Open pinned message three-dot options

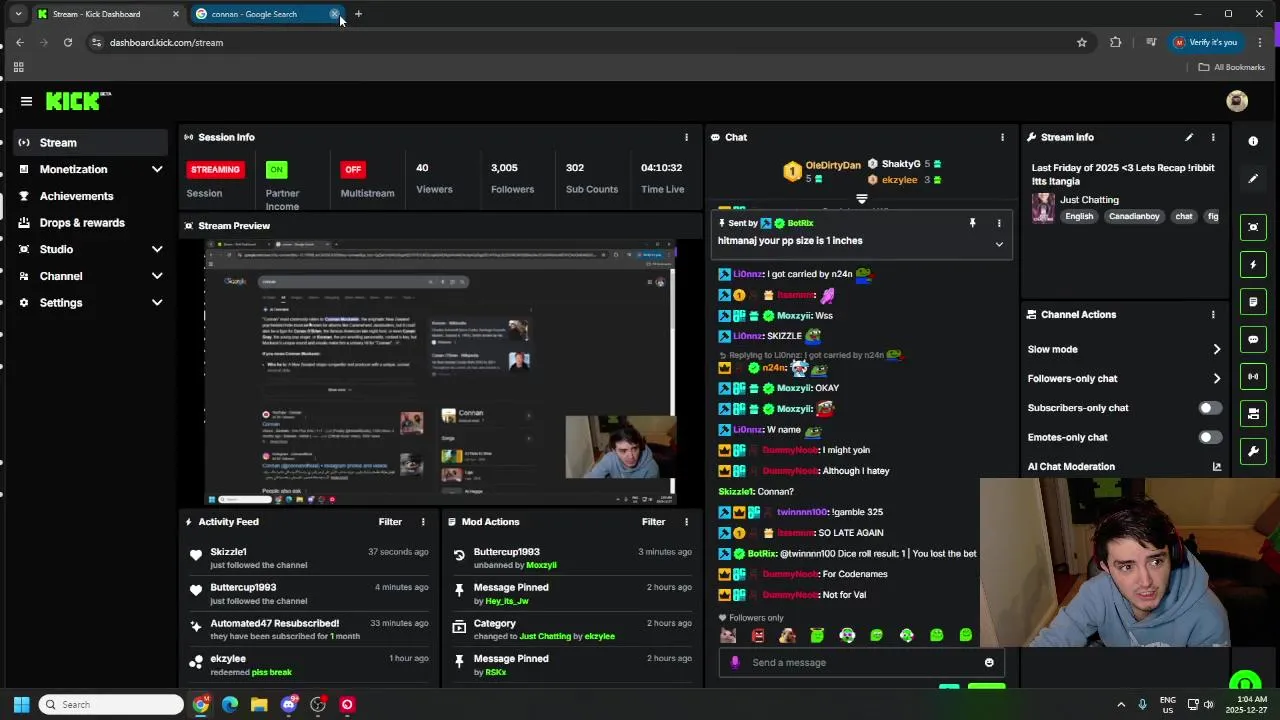tap(998, 223)
